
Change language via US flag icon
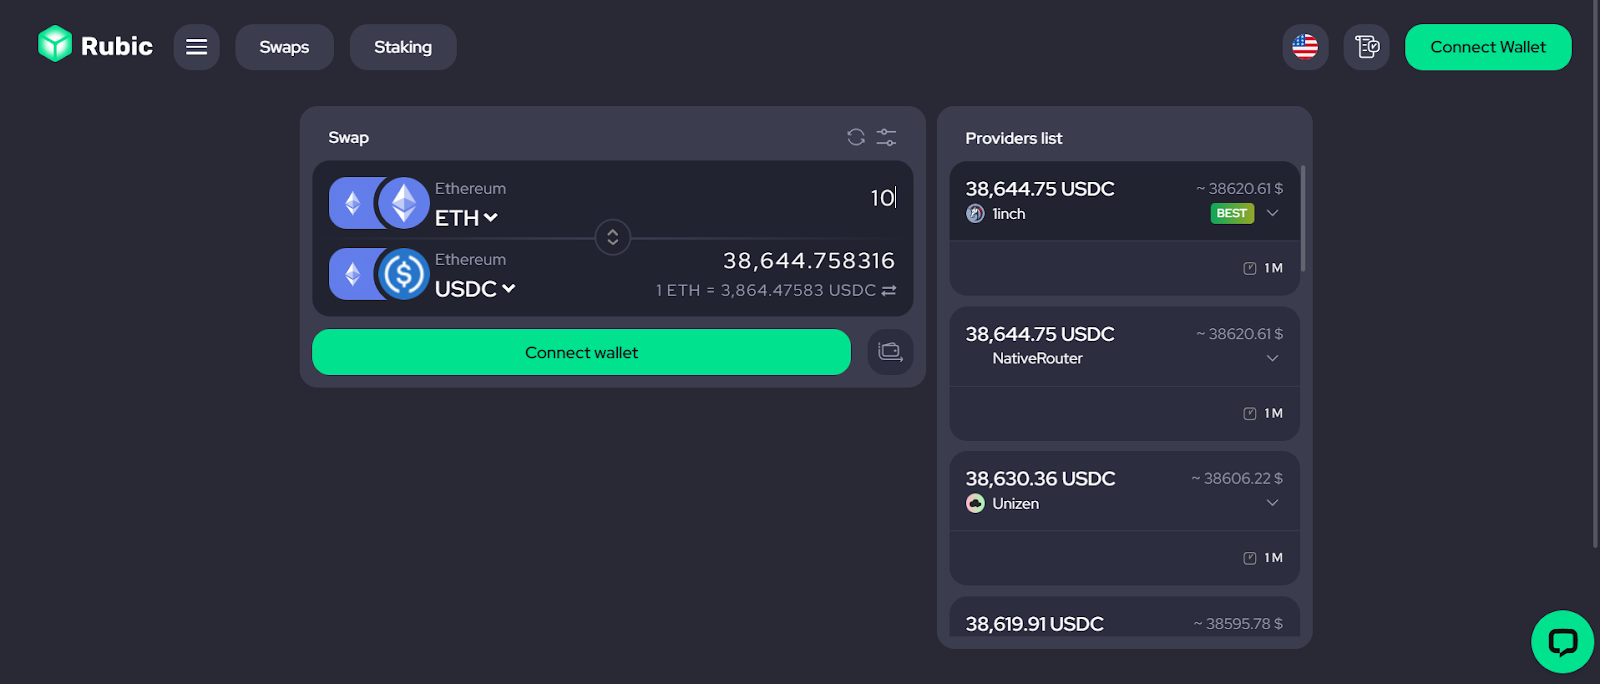pos(1305,47)
